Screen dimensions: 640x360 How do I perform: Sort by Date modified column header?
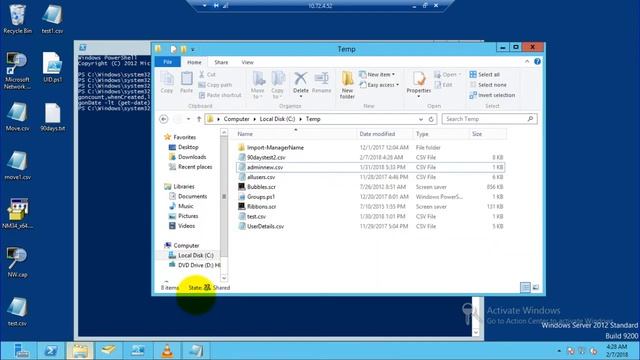point(384,134)
